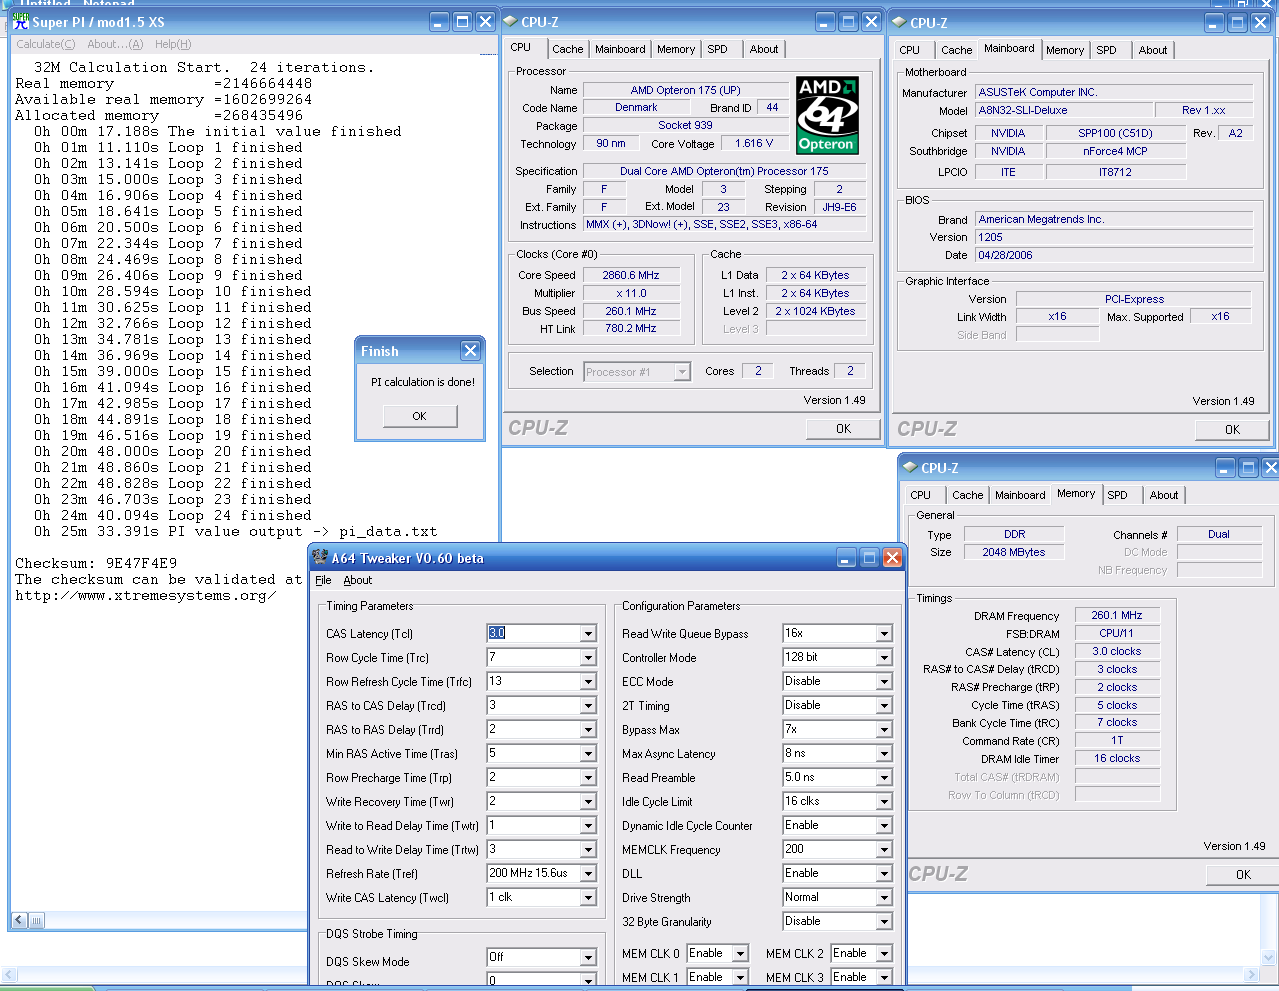The width and height of the screenshot is (1279, 991).
Task: Select the CPU tab in CPU-Z Mainboard window
Action: point(910,50)
